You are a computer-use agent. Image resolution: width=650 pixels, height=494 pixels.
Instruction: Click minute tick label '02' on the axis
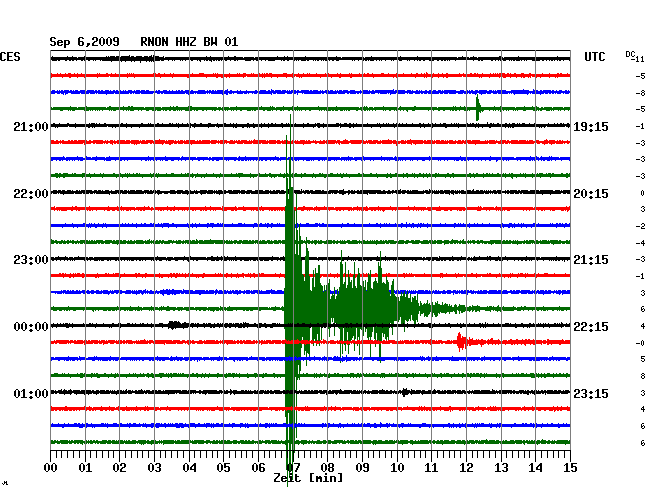119,468
